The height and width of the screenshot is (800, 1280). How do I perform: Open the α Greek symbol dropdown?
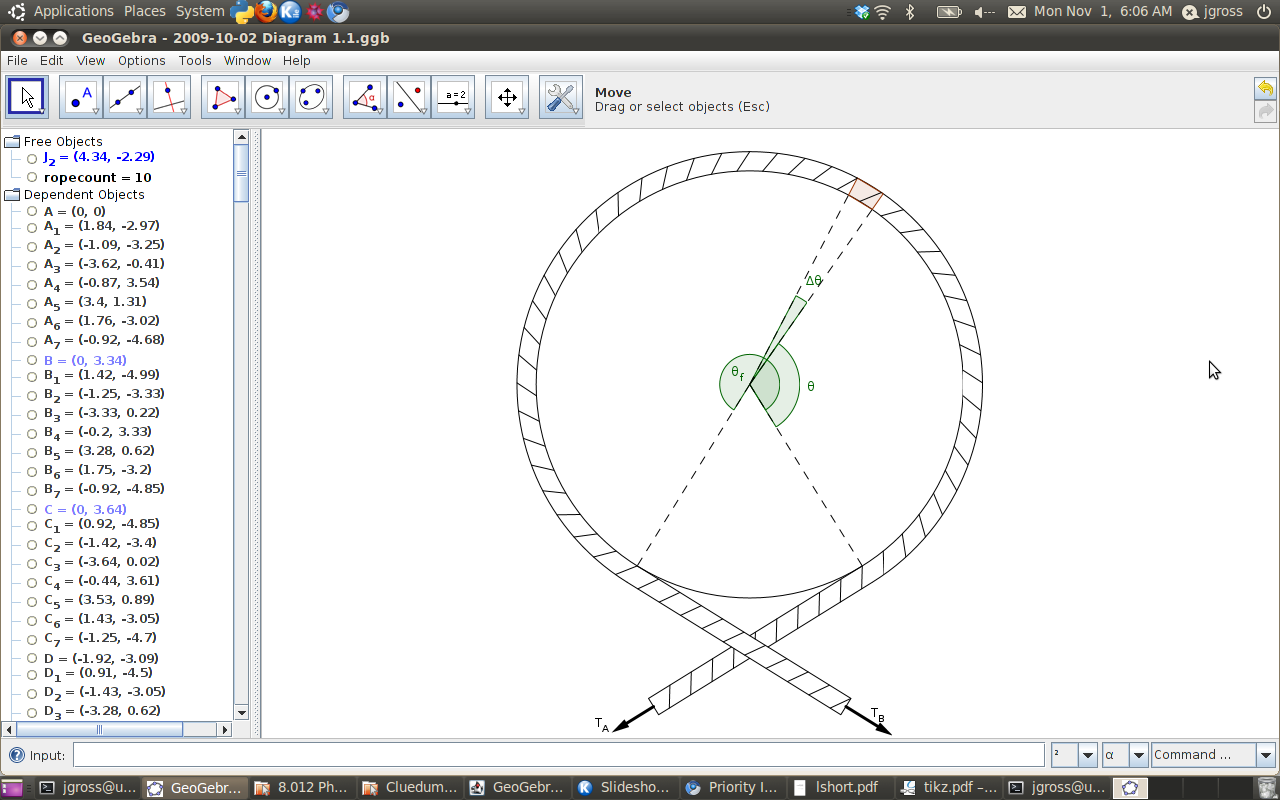click(x=1138, y=755)
